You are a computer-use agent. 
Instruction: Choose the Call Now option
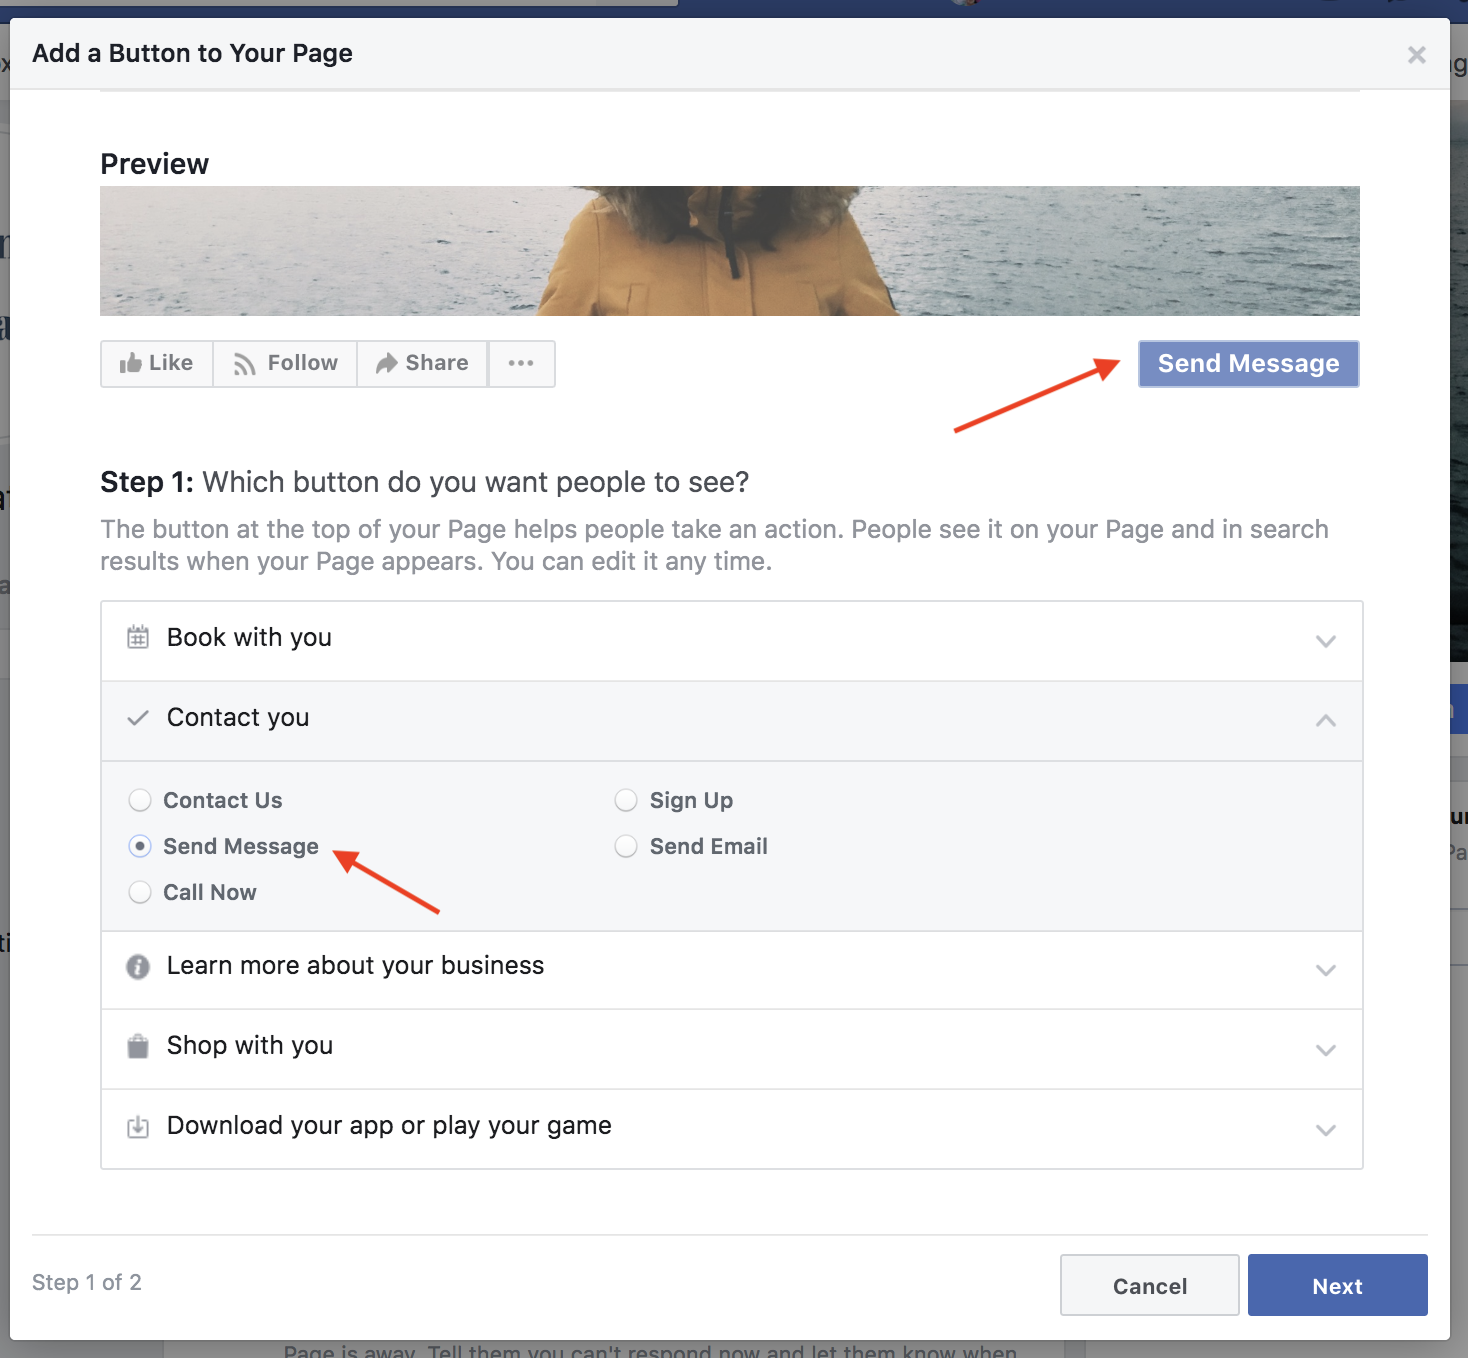(x=140, y=892)
